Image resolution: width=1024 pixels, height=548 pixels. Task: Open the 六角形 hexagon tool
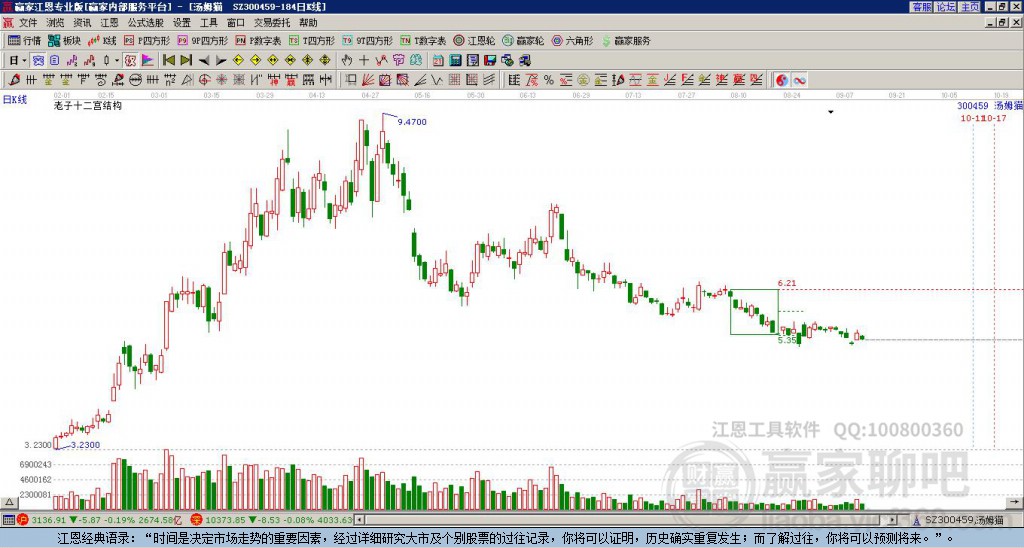click(572, 40)
